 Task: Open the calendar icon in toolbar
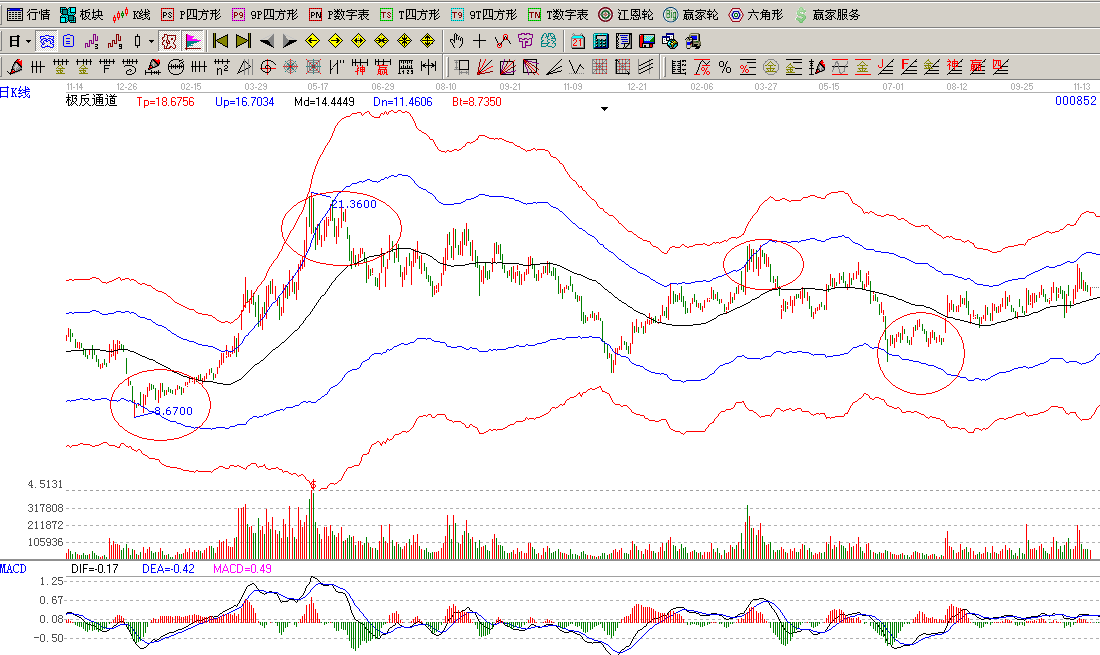pyautogui.click(x=578, y=42)
